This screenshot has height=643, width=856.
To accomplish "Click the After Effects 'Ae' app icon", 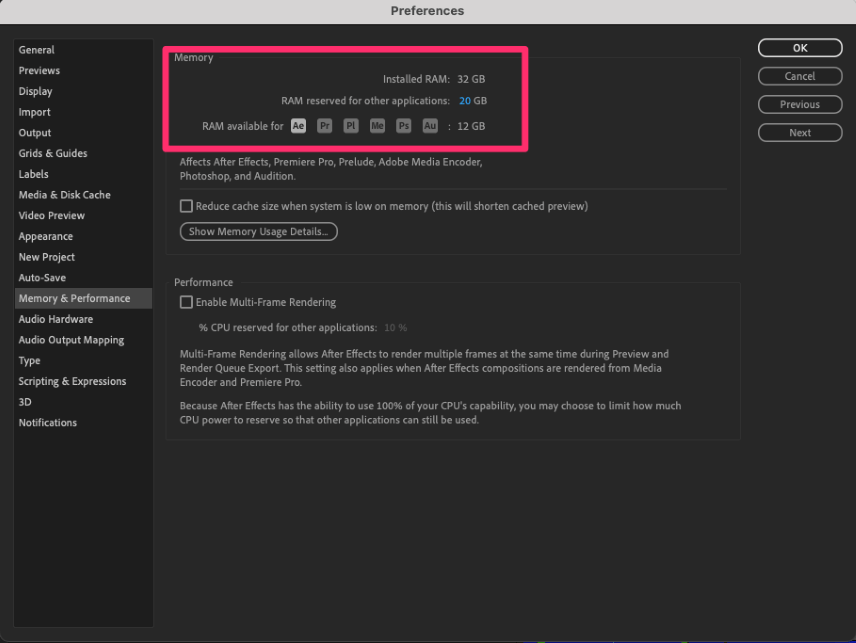I will pyautogui.click(x=298, y=126).
